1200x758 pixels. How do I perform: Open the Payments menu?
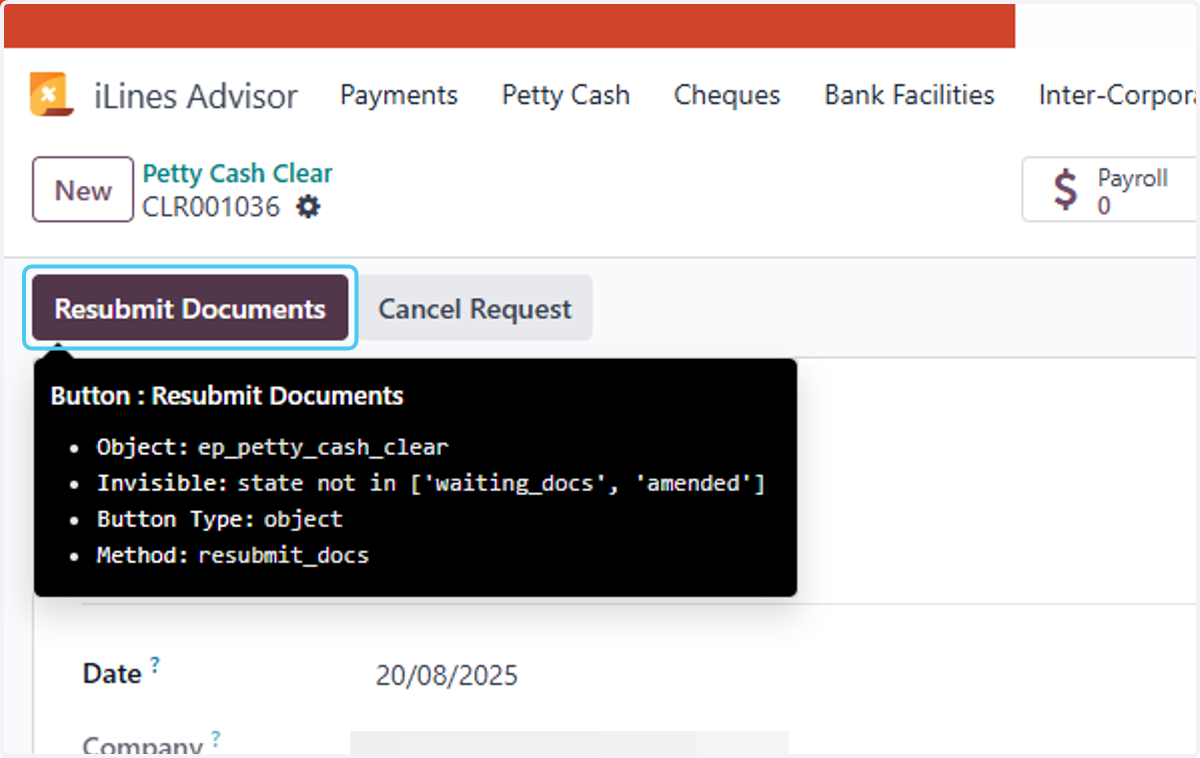tap(399, 95)
